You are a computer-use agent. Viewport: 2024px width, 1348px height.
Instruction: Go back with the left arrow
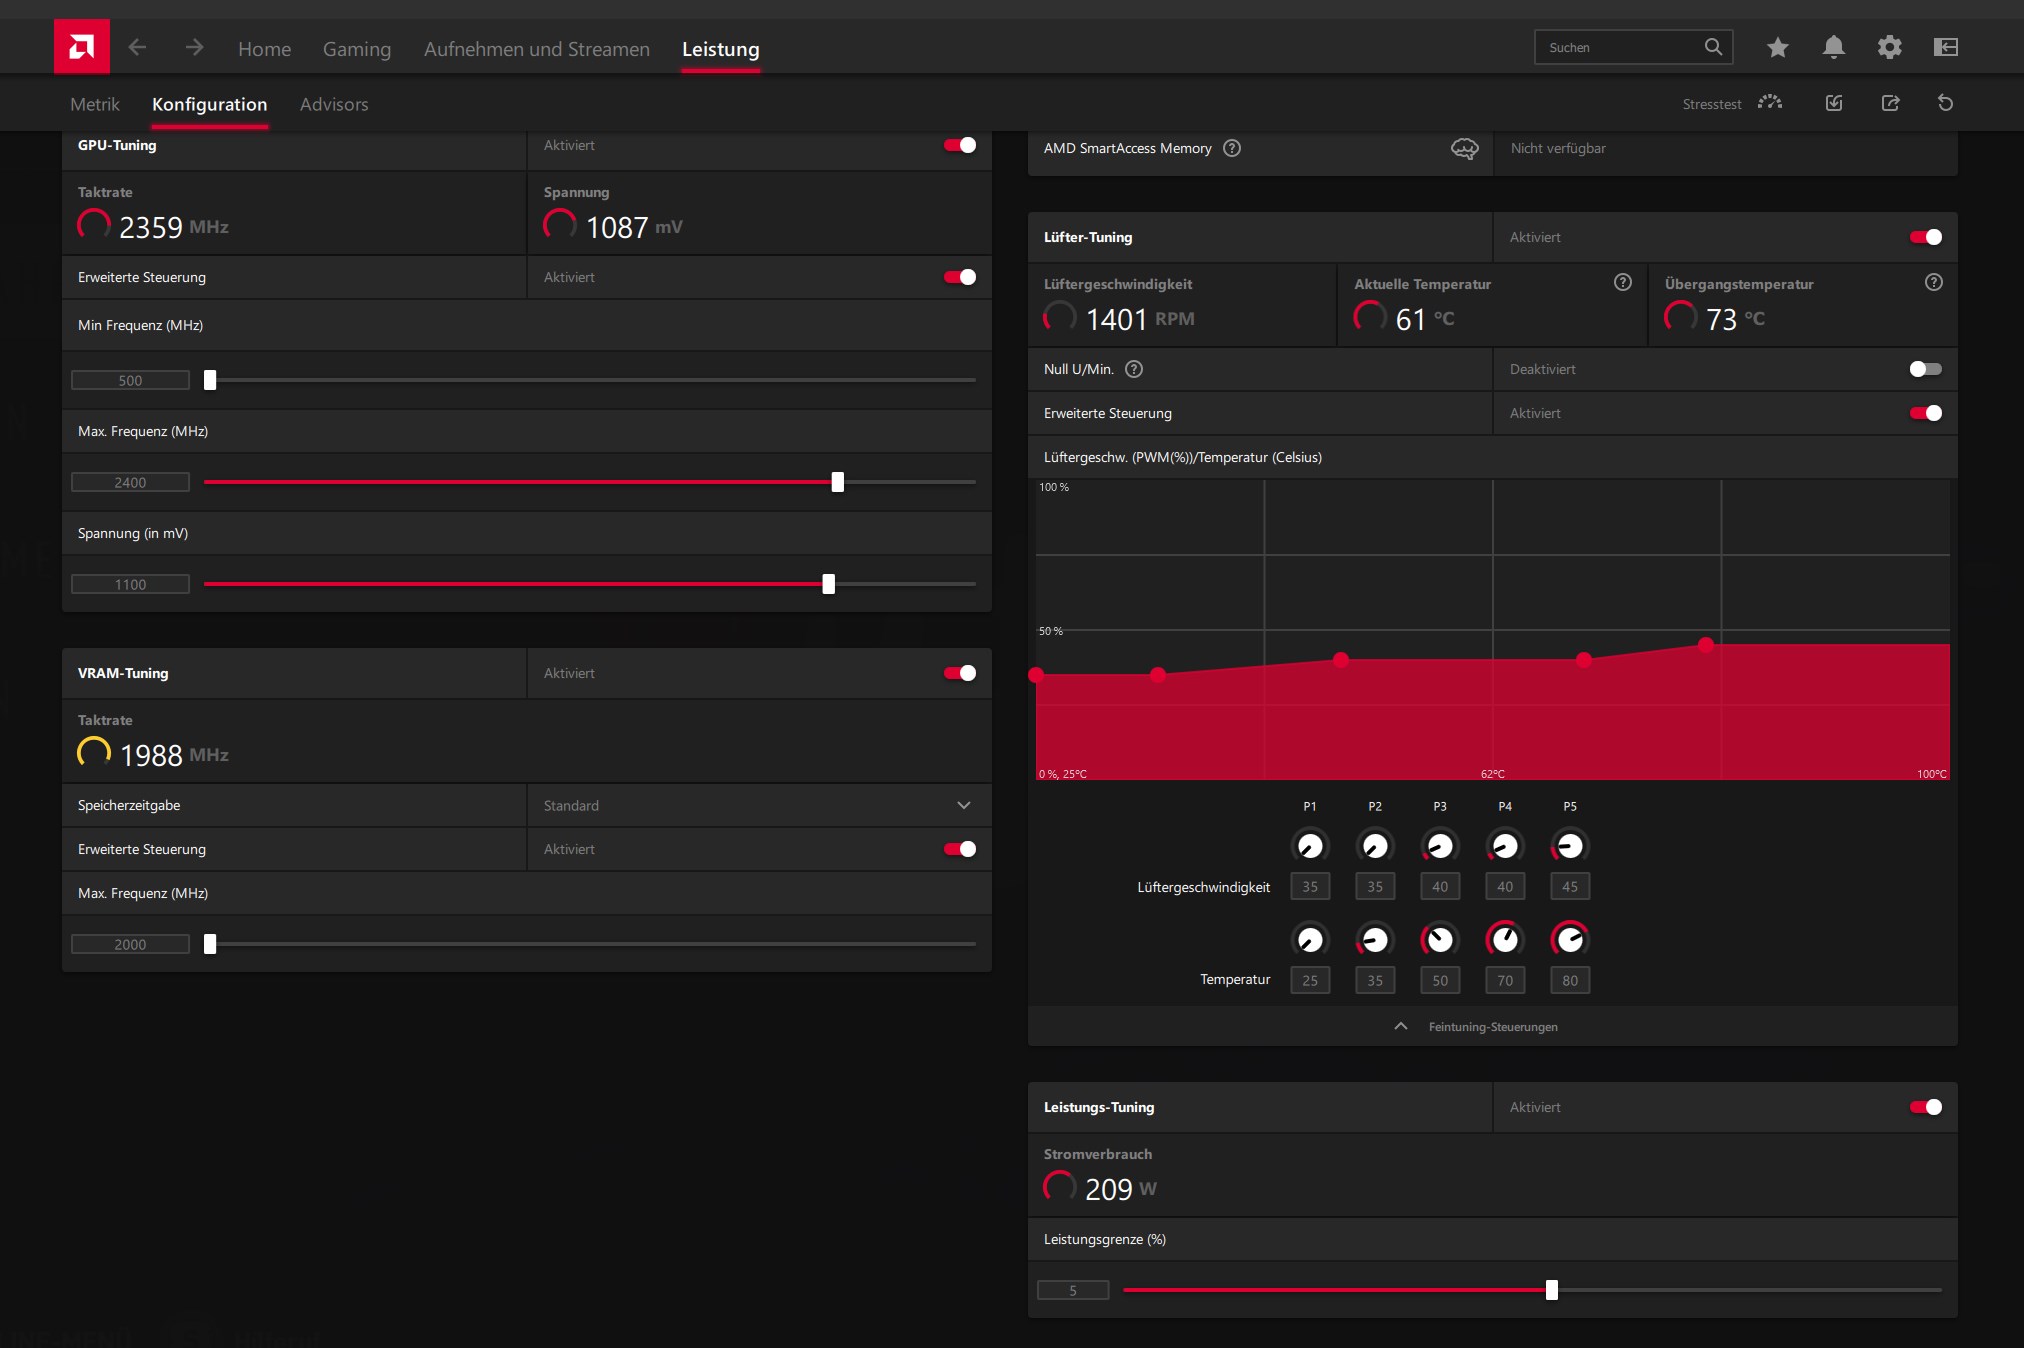(137, 47)
